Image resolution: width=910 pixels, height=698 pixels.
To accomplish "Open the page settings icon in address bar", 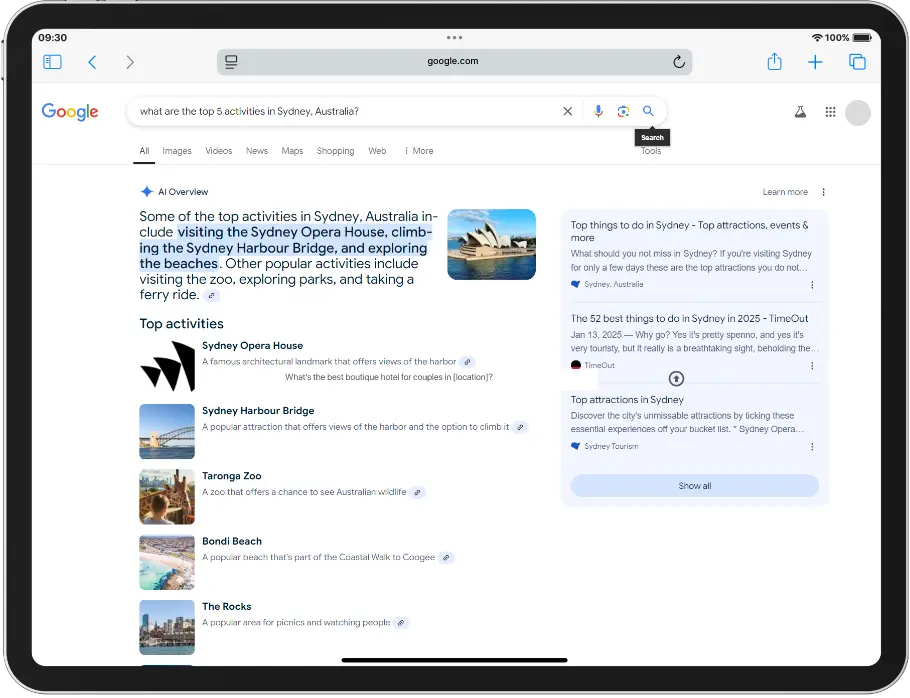I will tap(231, 62).
